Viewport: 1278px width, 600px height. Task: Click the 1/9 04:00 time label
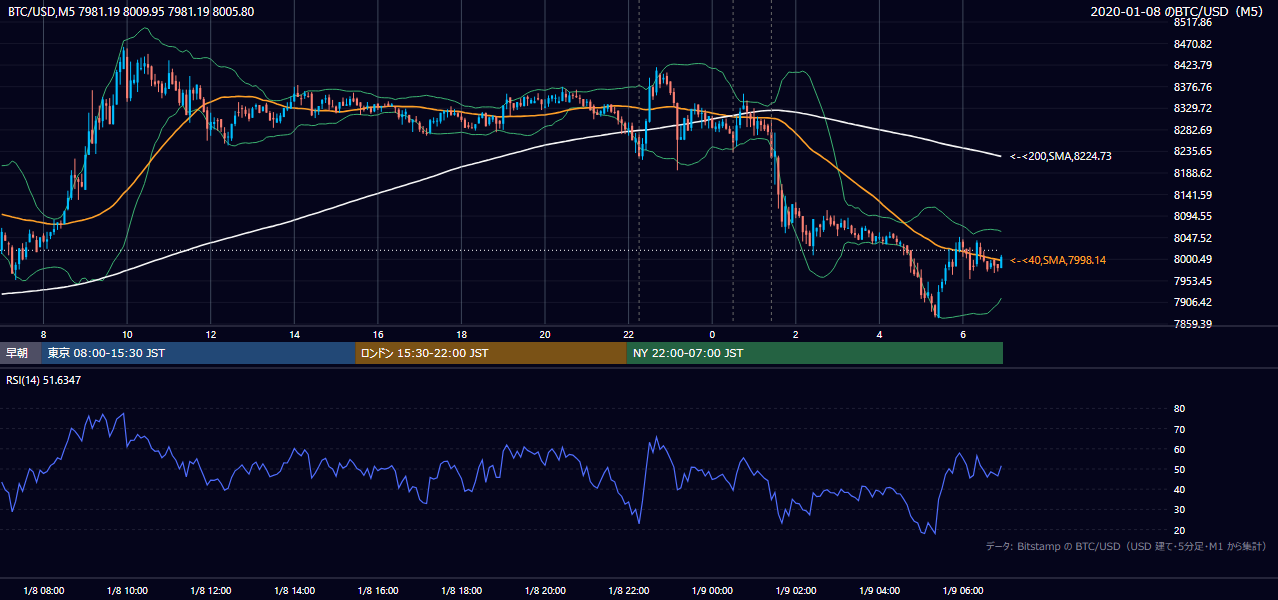pos(879,591)
